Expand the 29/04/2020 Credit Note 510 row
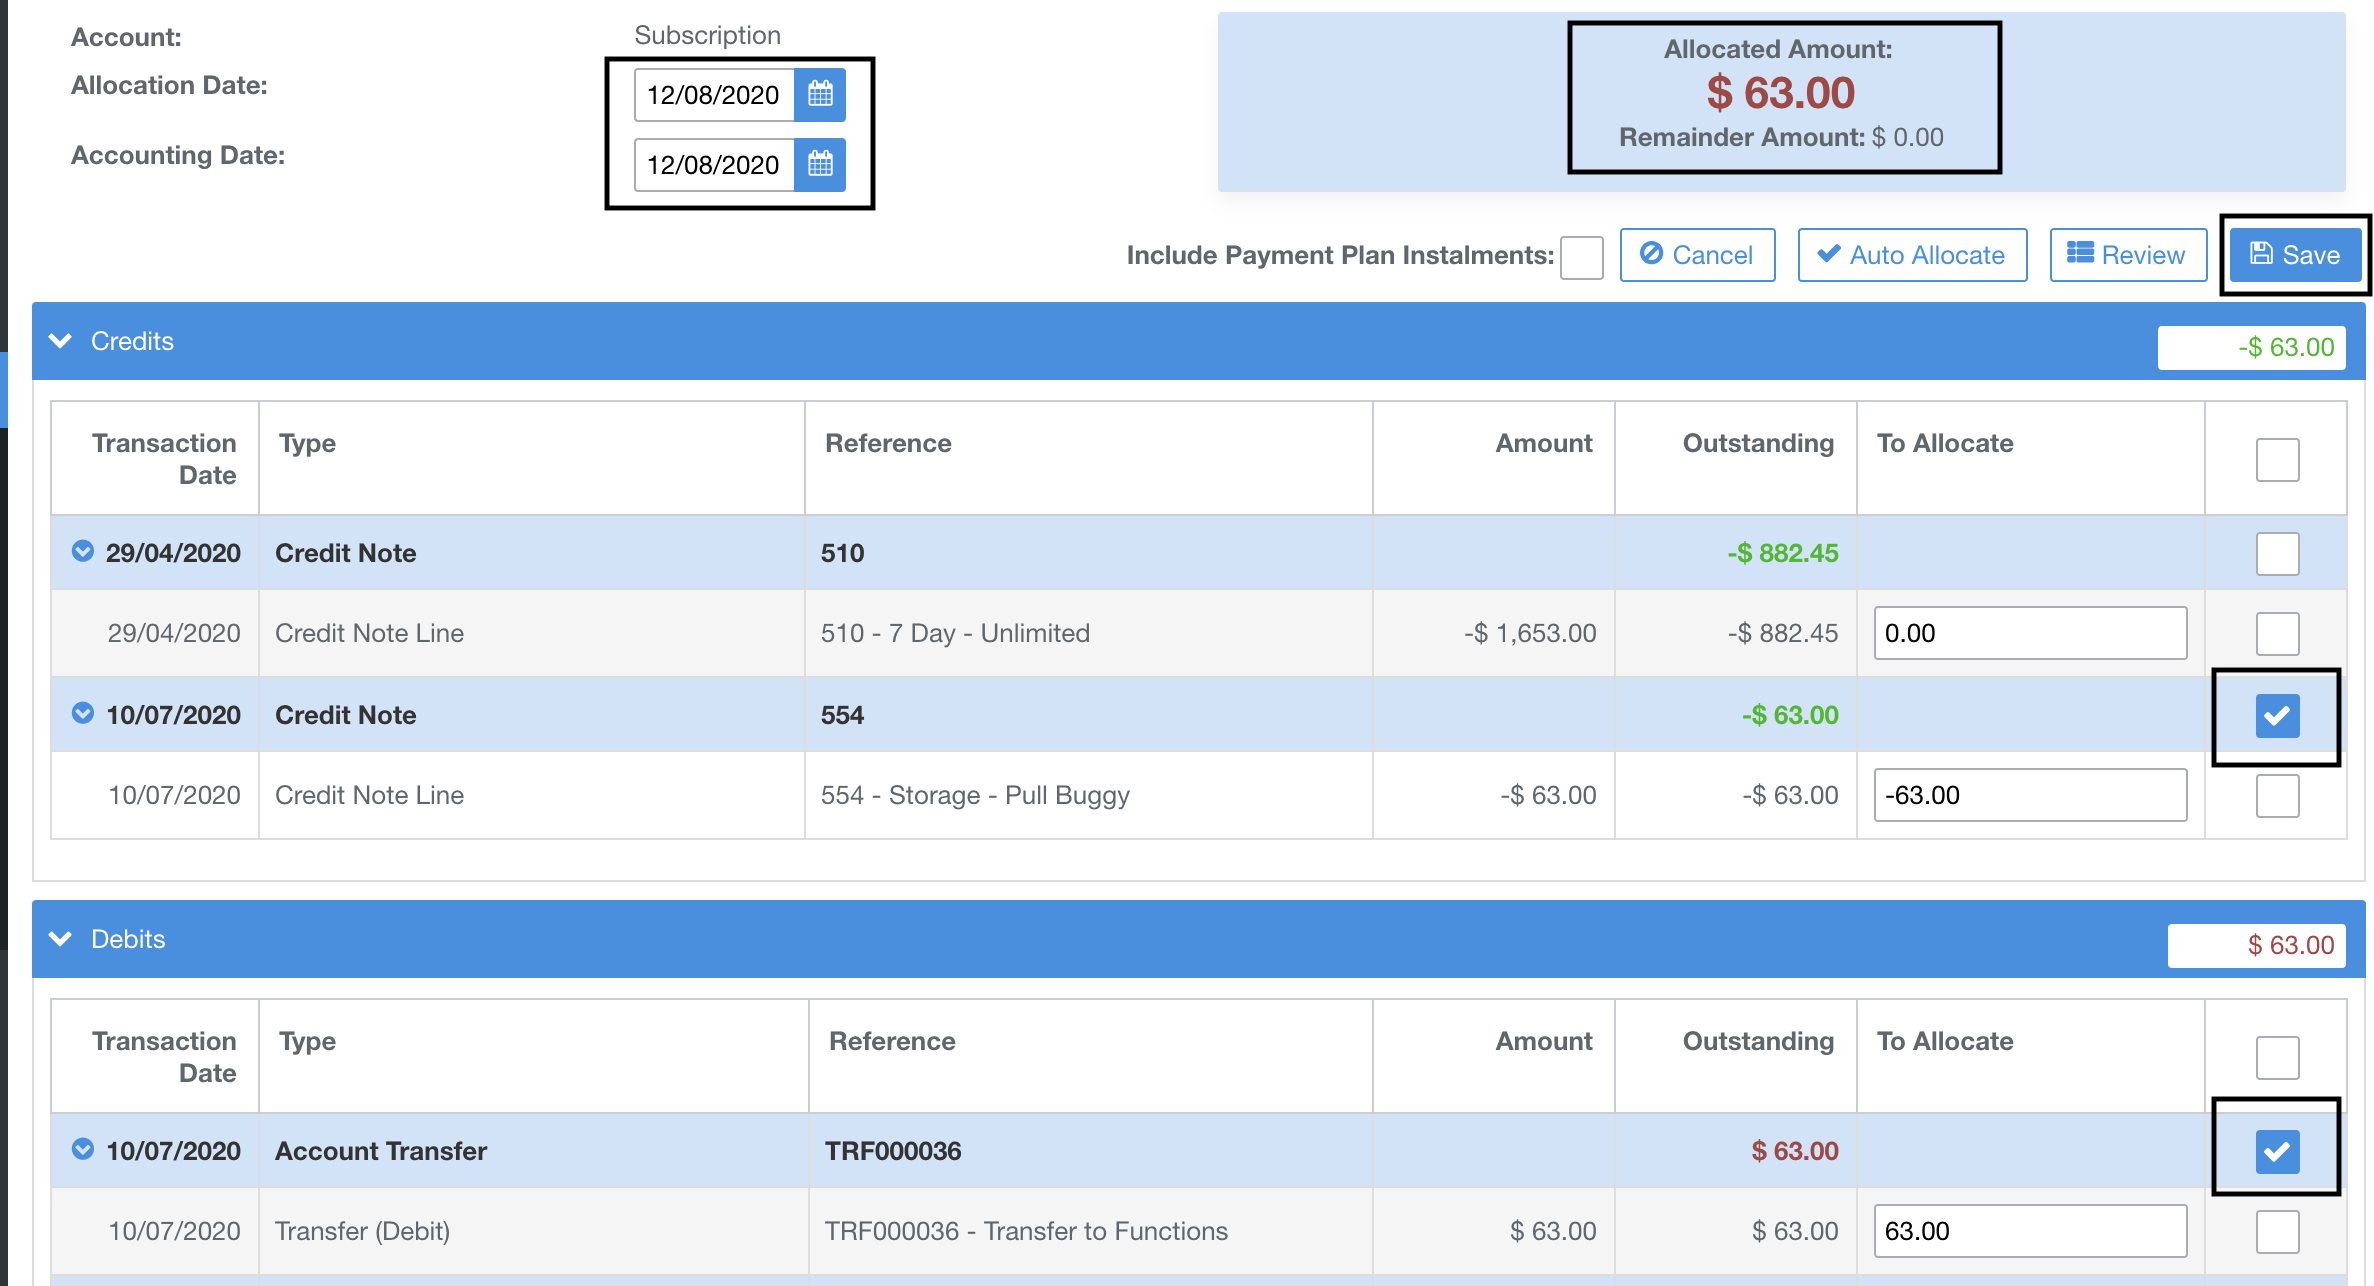Viewport: 2374px width, 1286px height. pyautogui.click(x=83, y=552)
